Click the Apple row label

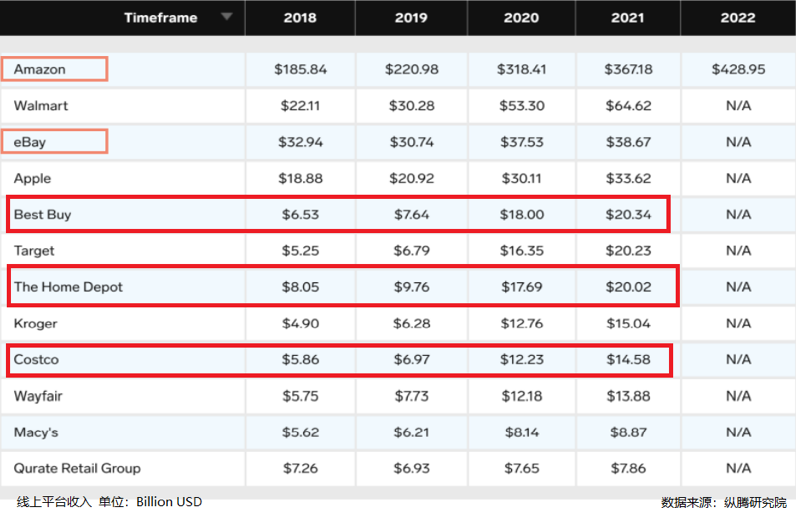(32, 178)
